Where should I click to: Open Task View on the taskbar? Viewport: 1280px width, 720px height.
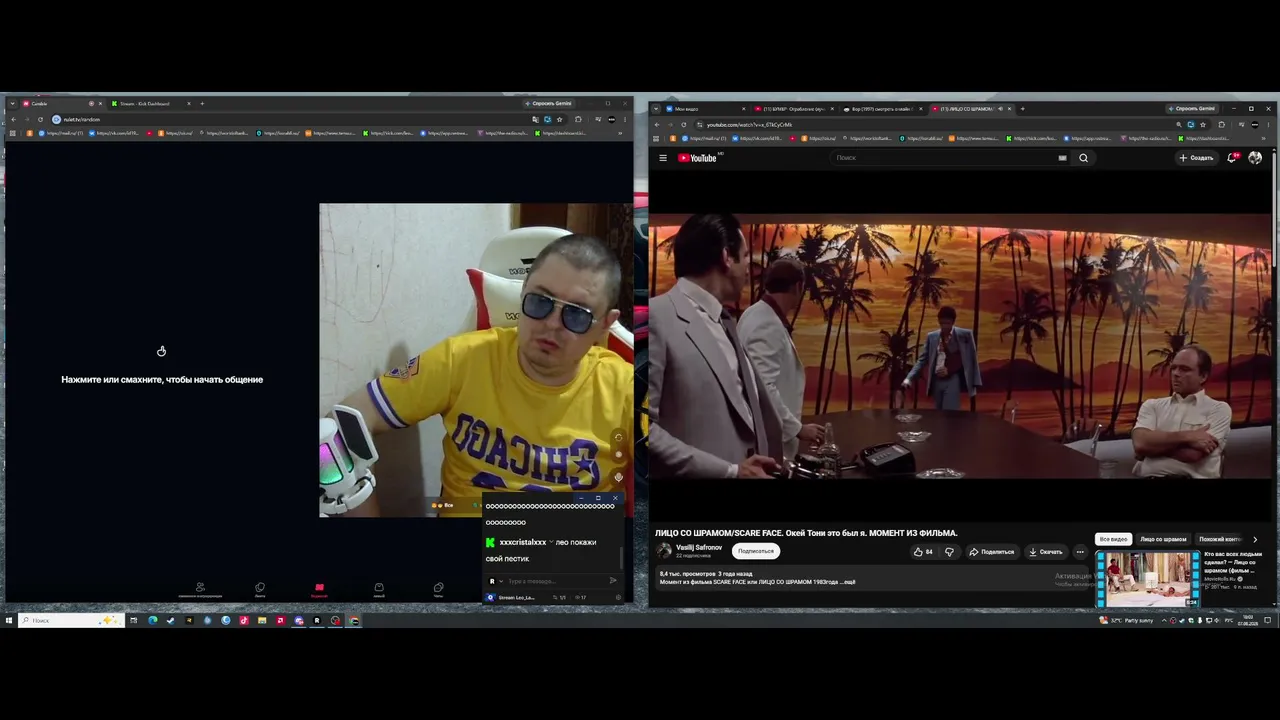(133, 621)
